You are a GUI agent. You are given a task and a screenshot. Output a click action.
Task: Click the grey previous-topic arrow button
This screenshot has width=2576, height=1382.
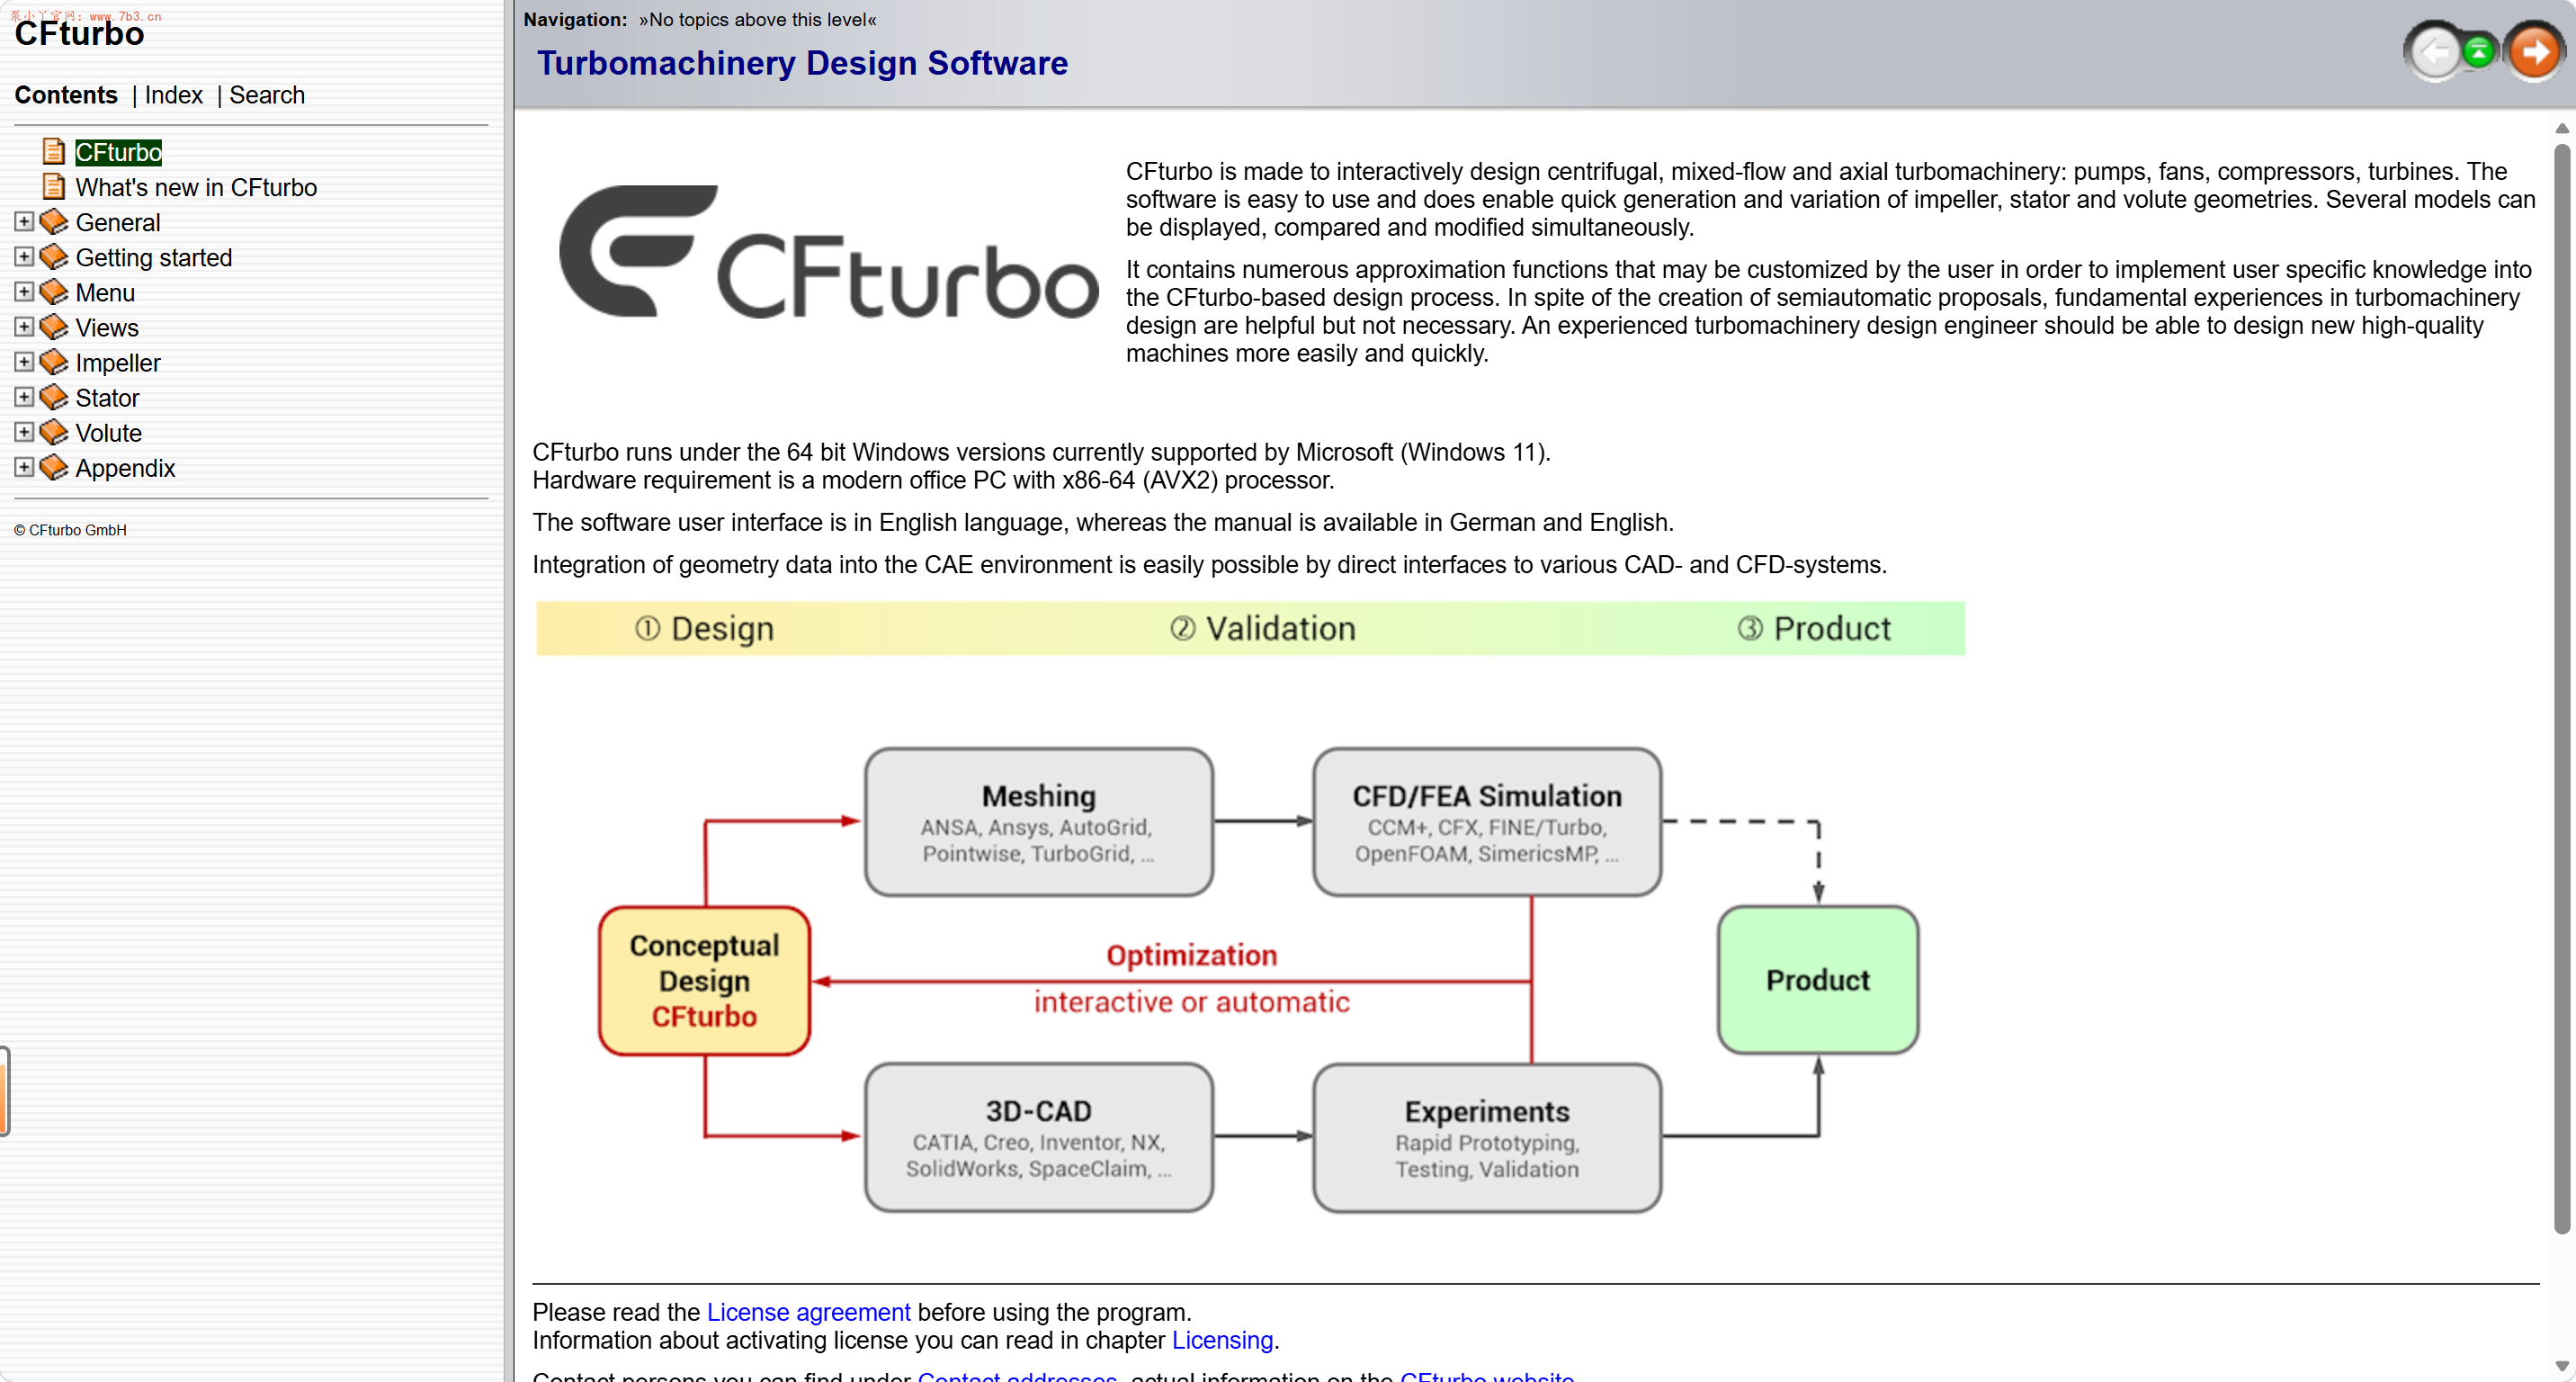pos(2433,52)
